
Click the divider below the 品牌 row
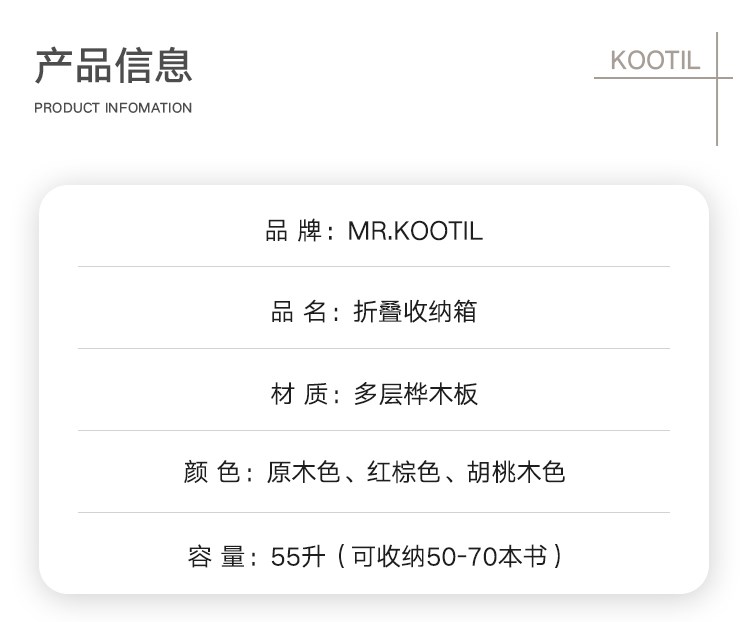[x=373, y=267]
